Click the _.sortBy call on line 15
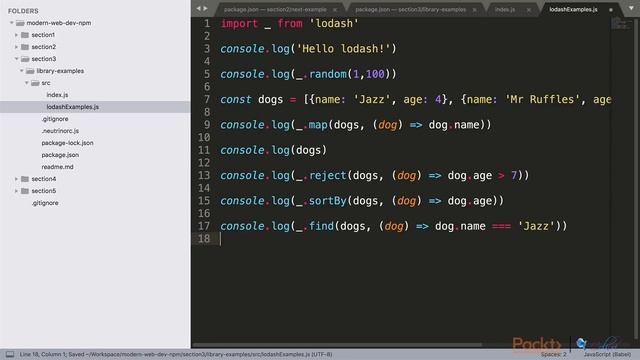Viewport: 640px width, 360px height. pos(321,201)
